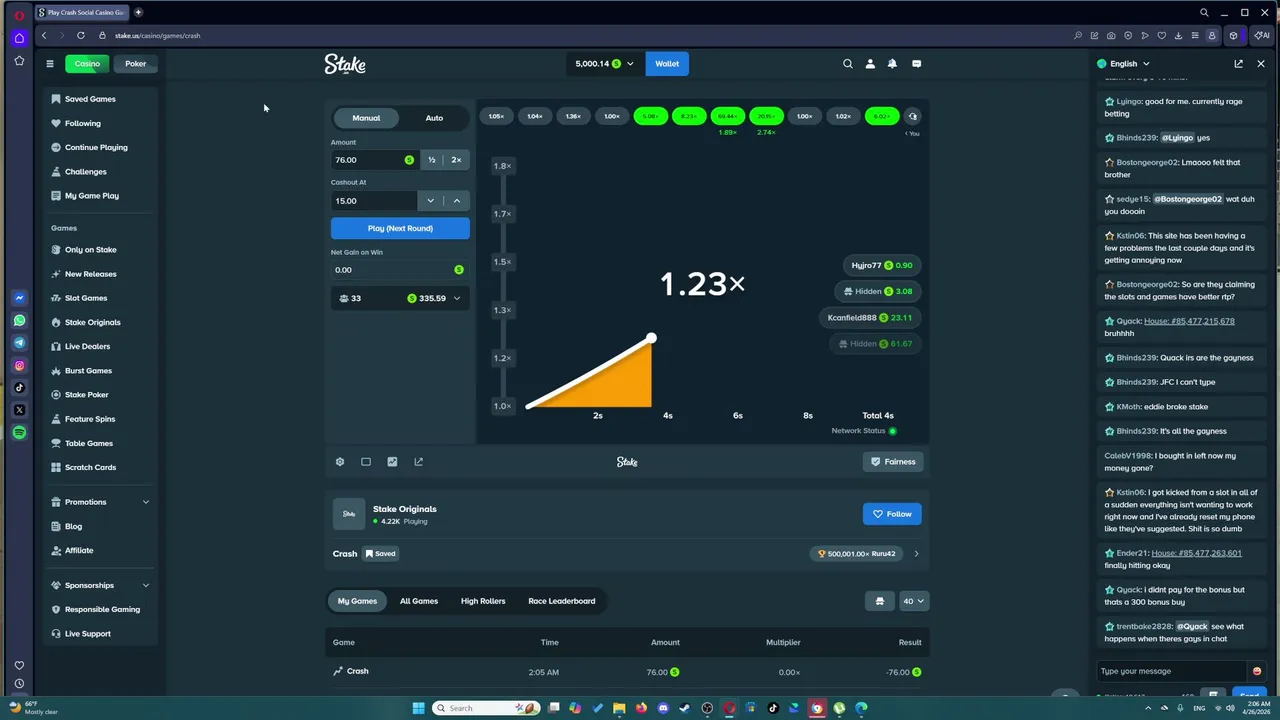Open the user profile icon in the header
The width and height of the screenshot is (1280, 720).
point(870,64)
